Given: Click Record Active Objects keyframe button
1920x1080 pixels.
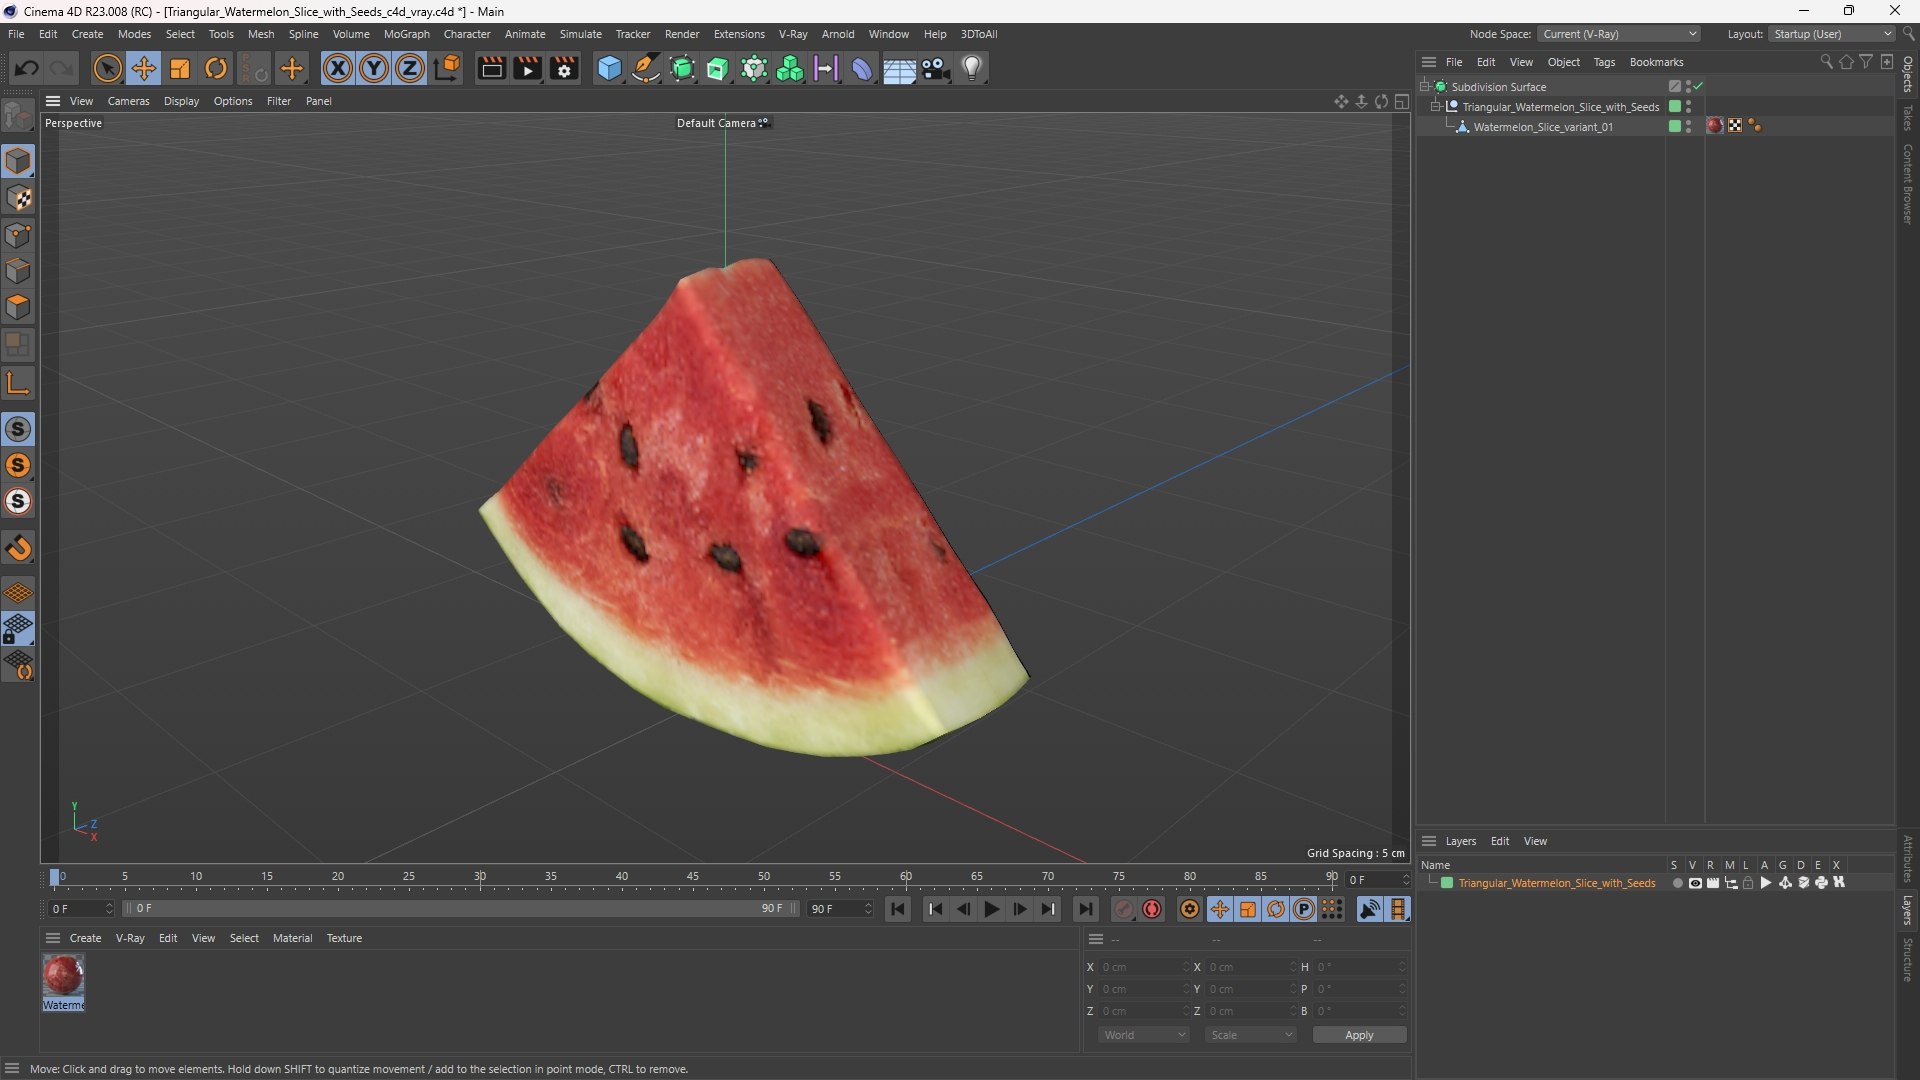Looking at the screenshot, I should tap(1124, 909).
